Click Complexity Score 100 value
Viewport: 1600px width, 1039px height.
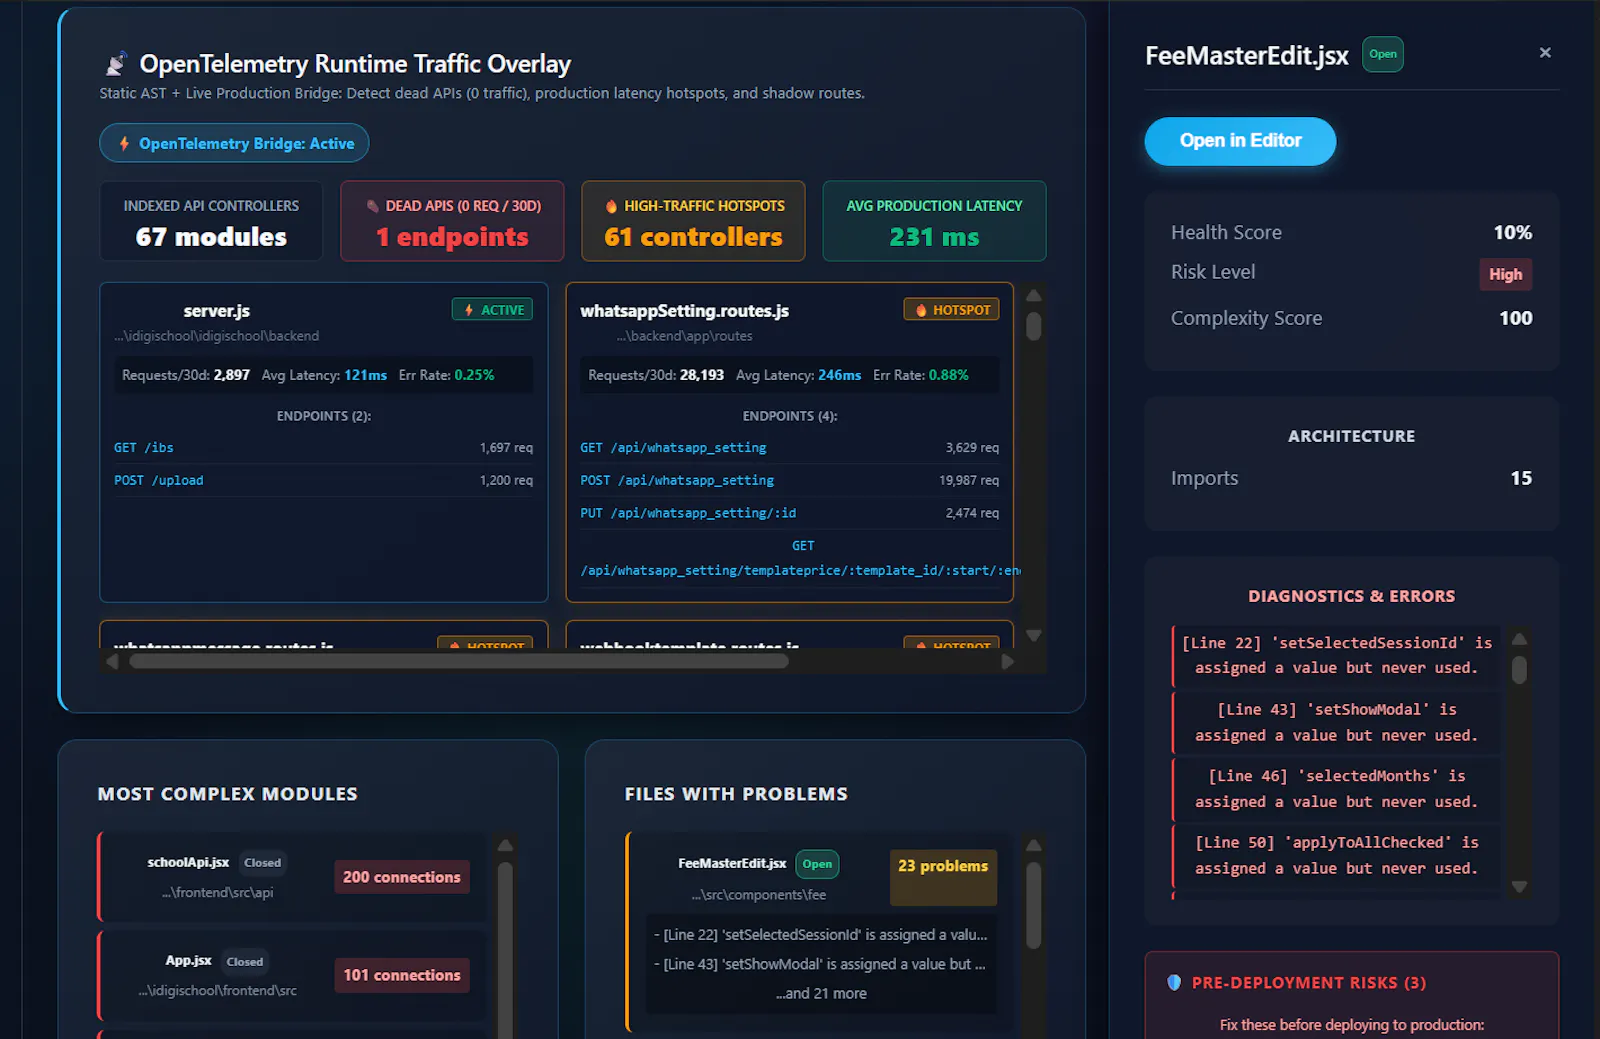(x=1515, y=318)
